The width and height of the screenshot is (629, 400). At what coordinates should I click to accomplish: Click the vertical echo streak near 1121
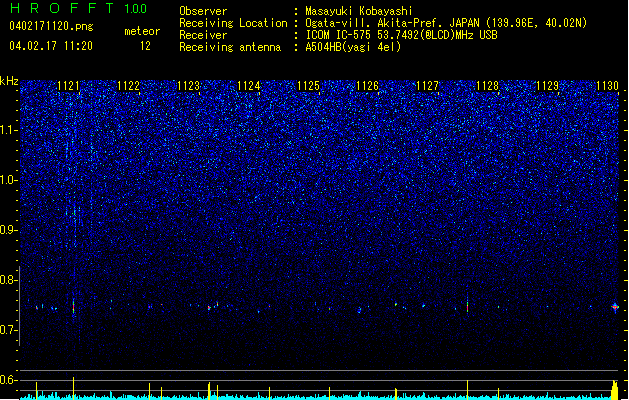tap(73, 307)
